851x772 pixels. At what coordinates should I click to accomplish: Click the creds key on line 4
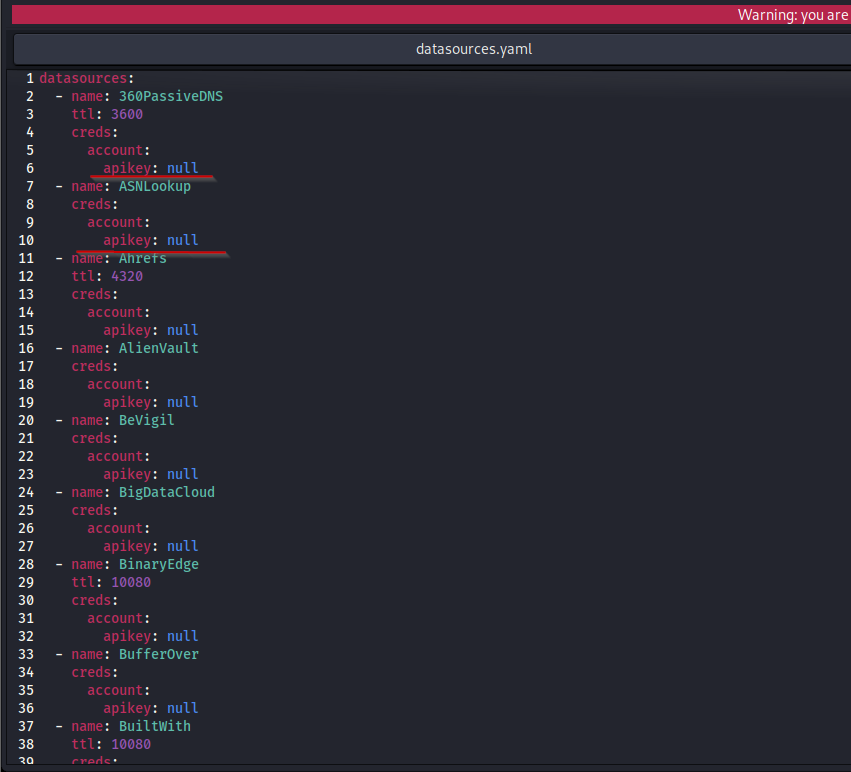(91, 132)
